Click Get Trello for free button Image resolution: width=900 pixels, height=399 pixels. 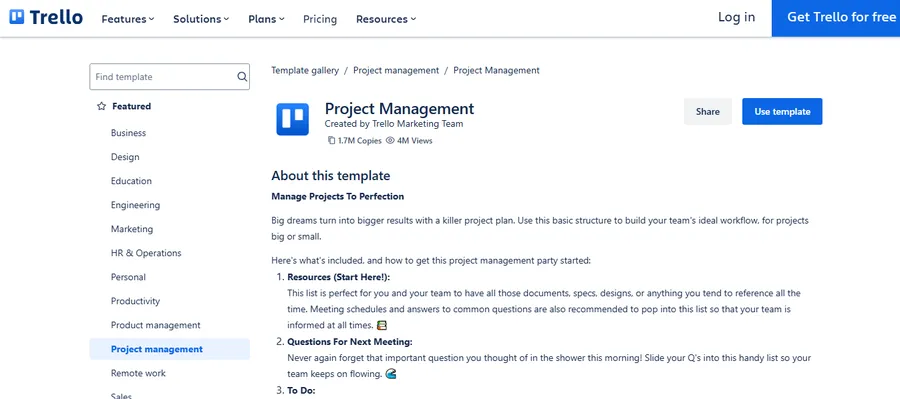point(836,18)
